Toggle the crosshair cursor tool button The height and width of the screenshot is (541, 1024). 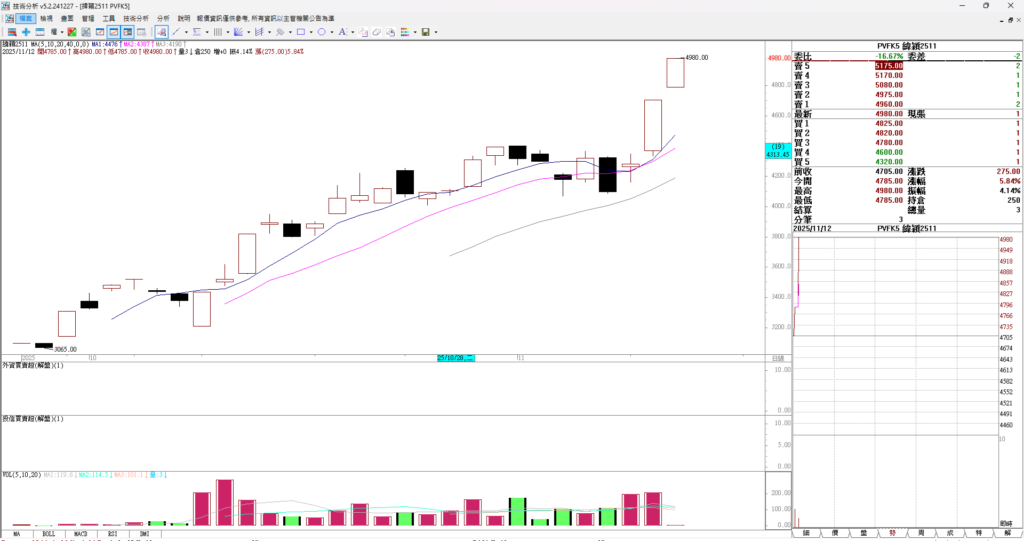click(x=161, y=32)
